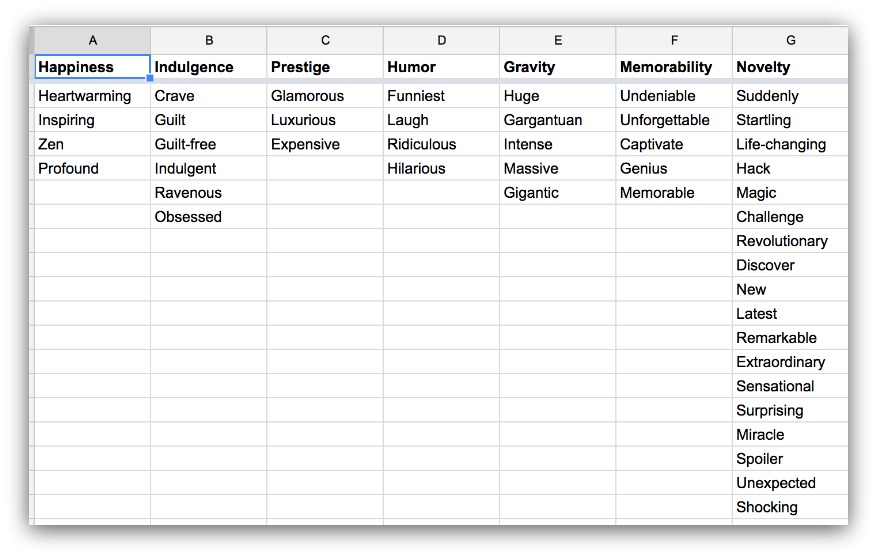Click the Shocking cell

click(x=790, y=507)
